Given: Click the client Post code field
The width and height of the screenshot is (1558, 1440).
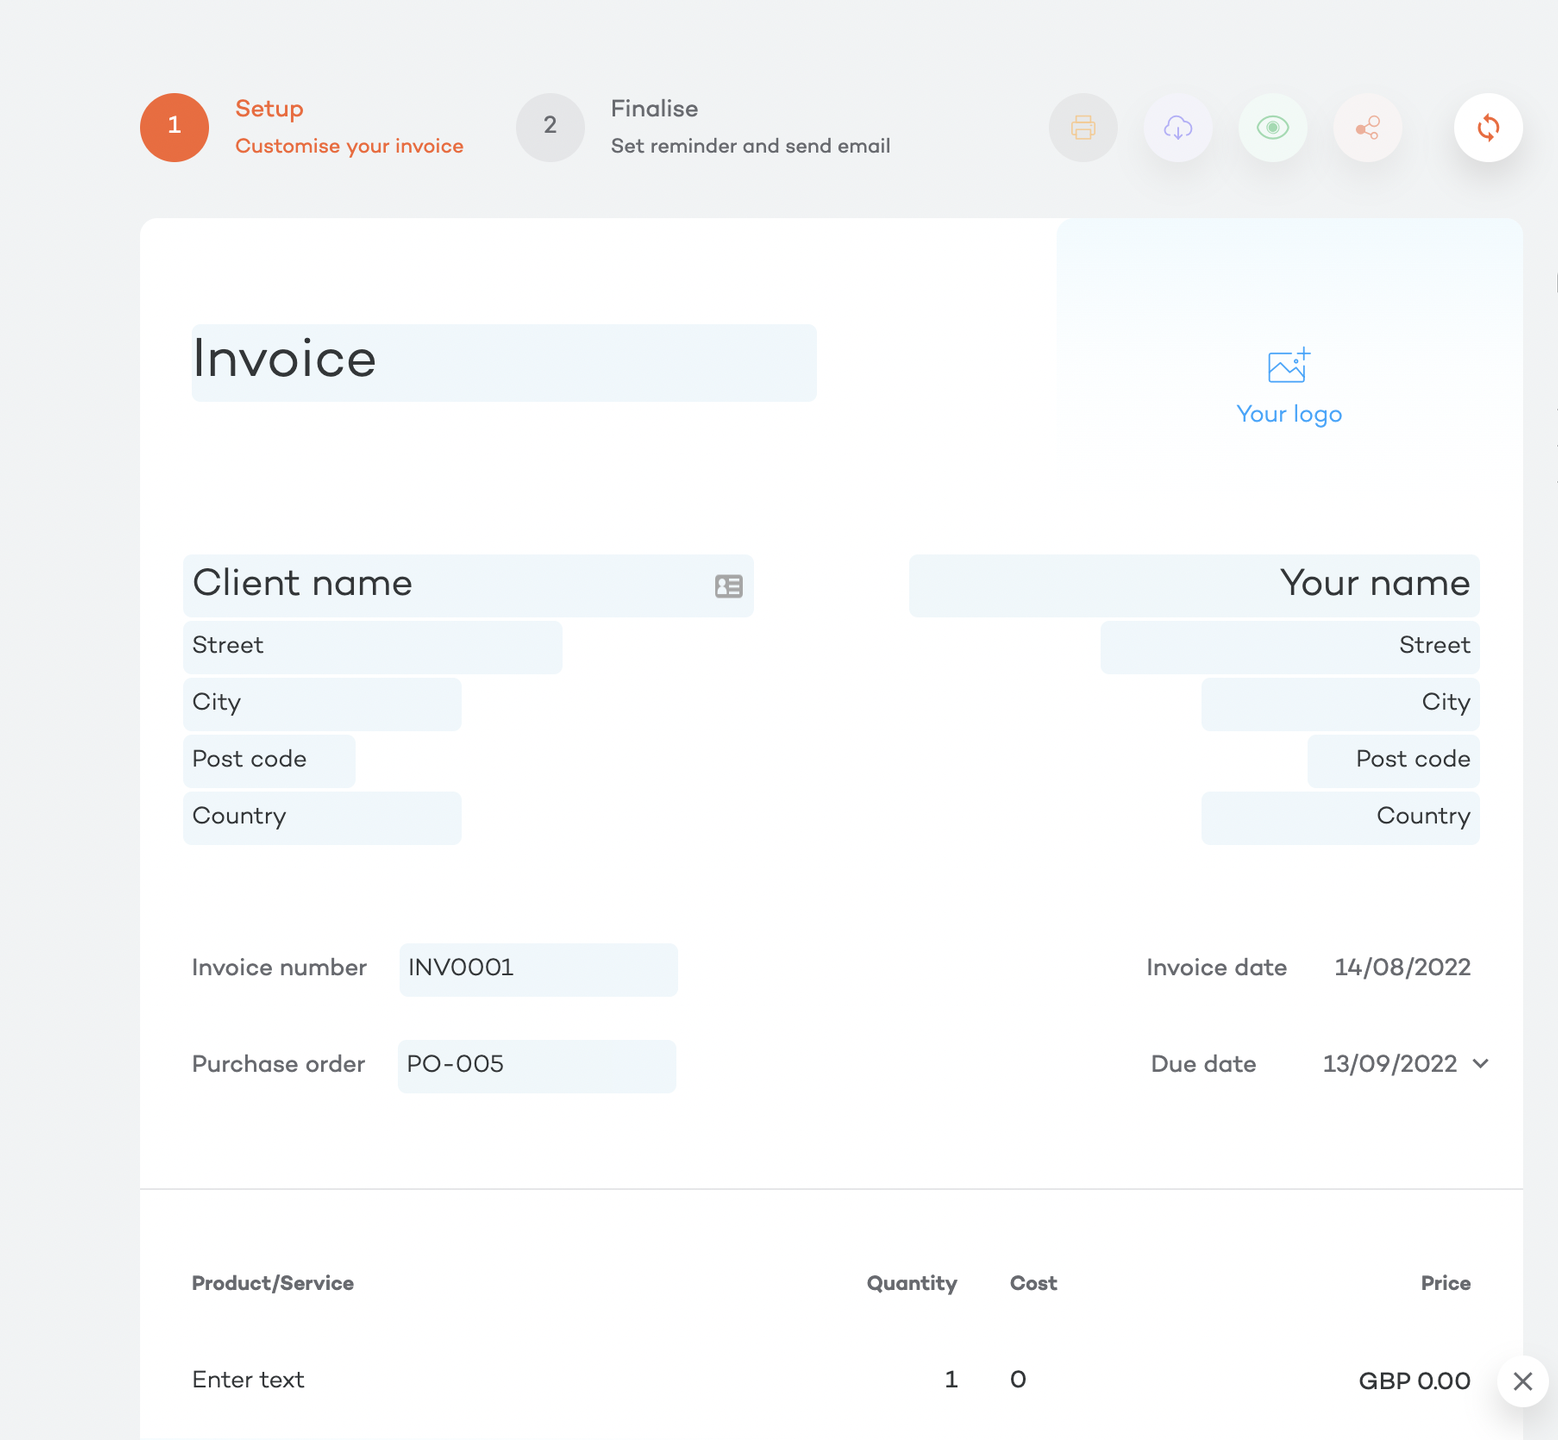Looking at the screenshot, I should point(269,760).
